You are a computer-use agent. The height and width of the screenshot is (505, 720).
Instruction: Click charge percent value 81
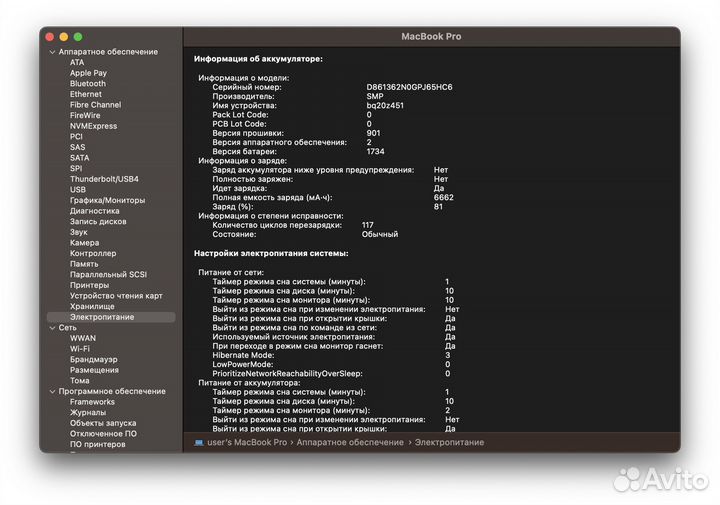438,207
